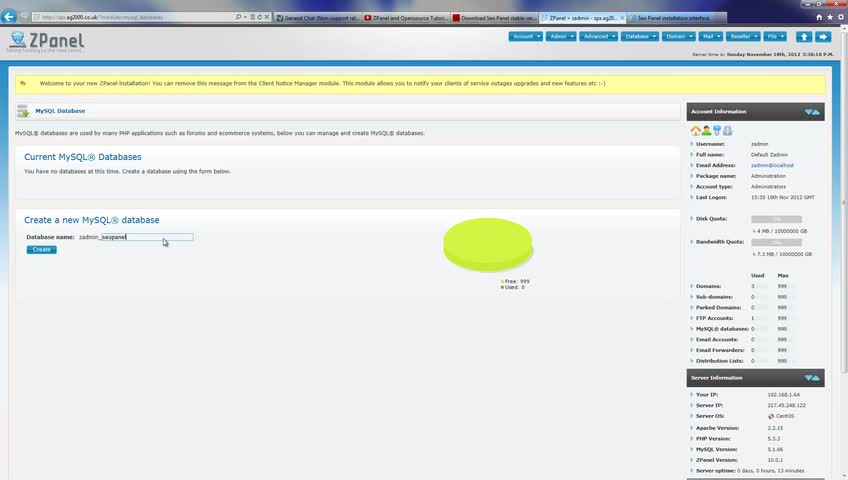Click the ZPanel right-arrow logout button

(x=823, y=37)
